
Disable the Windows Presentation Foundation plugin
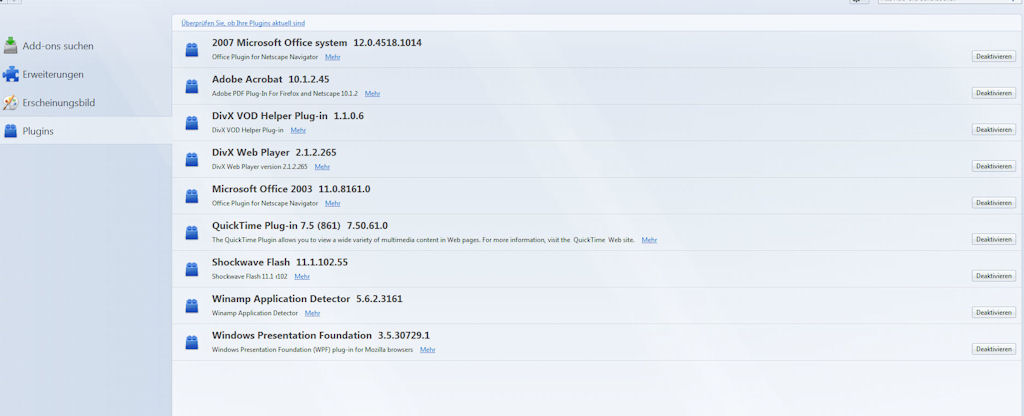tap(993, 349)
